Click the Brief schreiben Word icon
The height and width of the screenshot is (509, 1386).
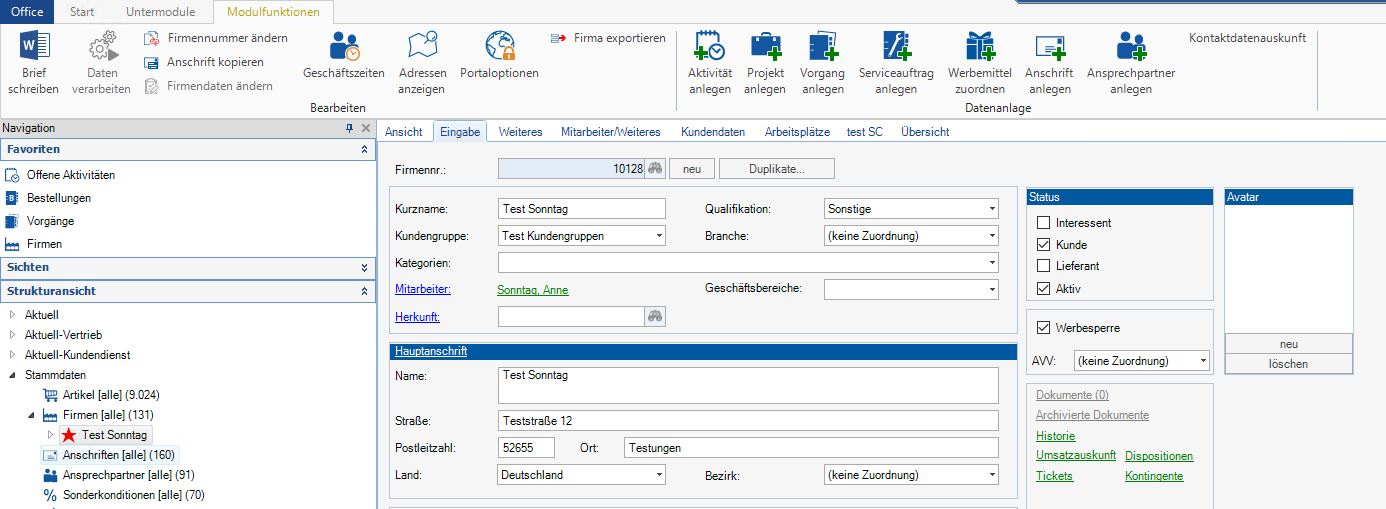click(33, 47)
